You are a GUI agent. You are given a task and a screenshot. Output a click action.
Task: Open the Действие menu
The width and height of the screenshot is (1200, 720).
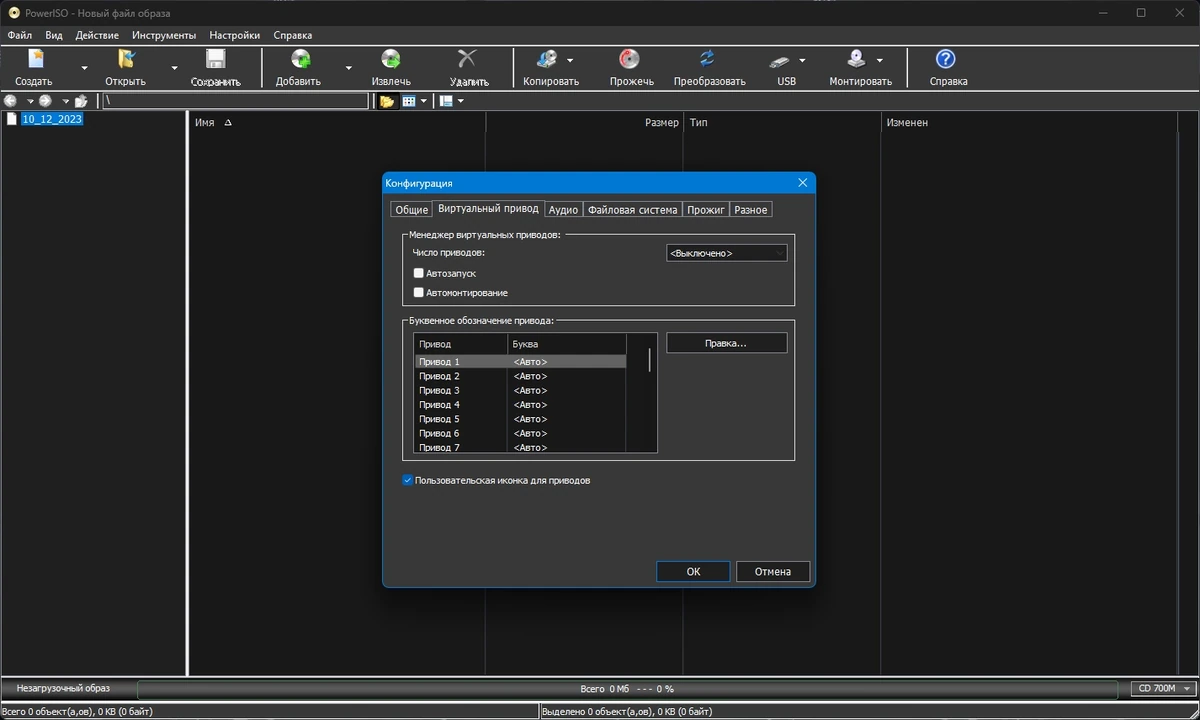tap(97, 35)
